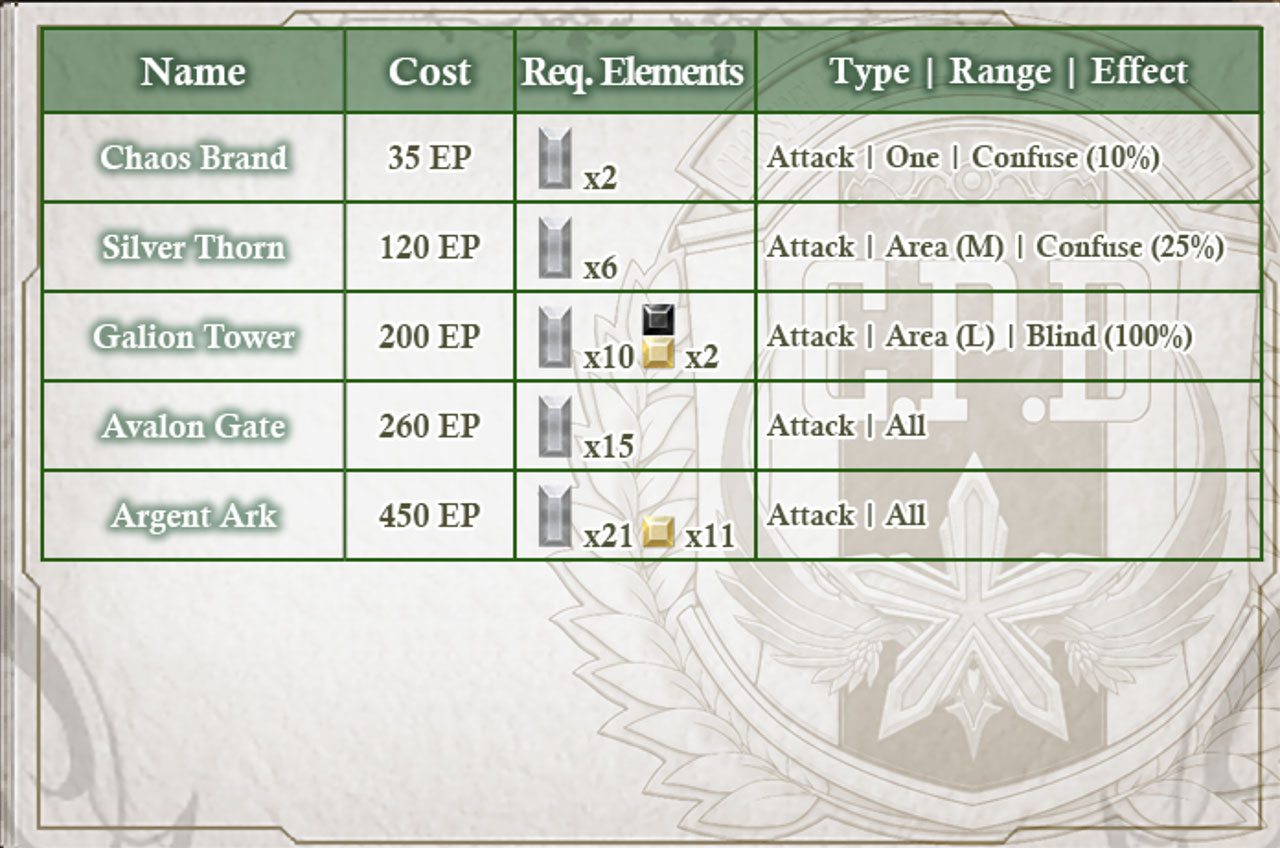The image size is (1280, 848).
Task: Click the Type | Range | Effect header
Action: point(1008,71)
